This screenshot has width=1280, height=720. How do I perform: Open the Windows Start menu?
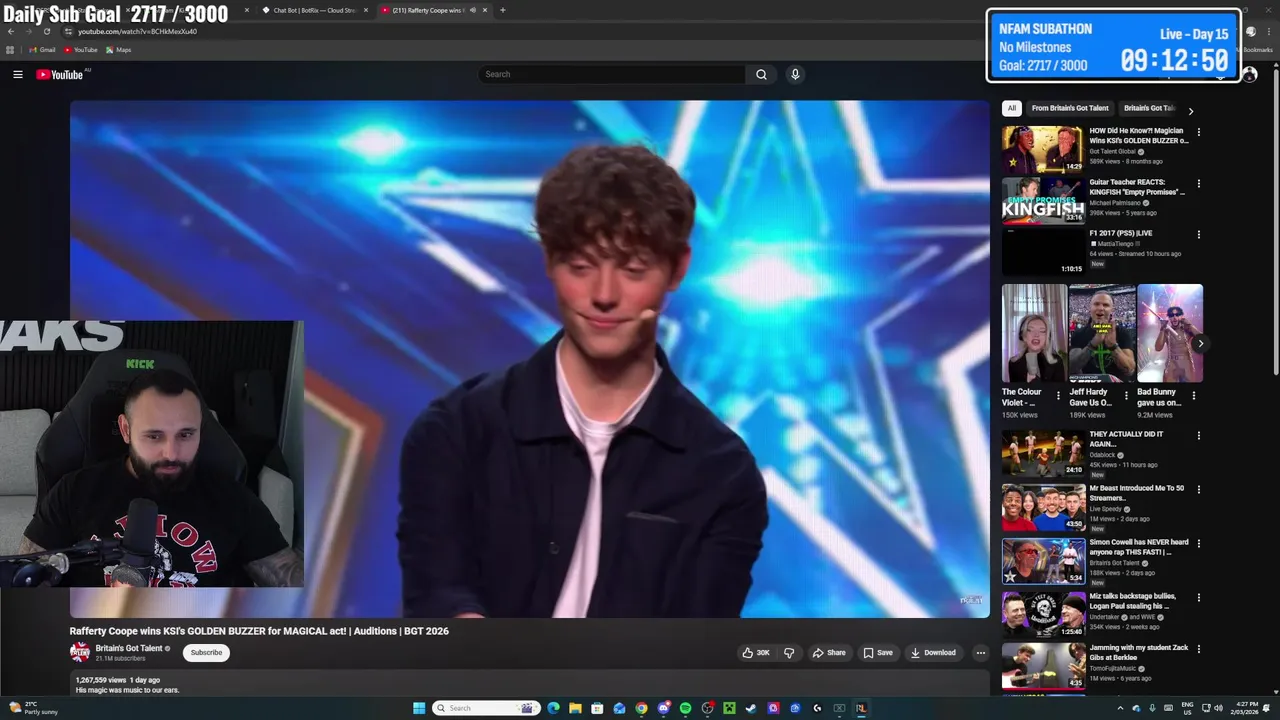(419, 708)
